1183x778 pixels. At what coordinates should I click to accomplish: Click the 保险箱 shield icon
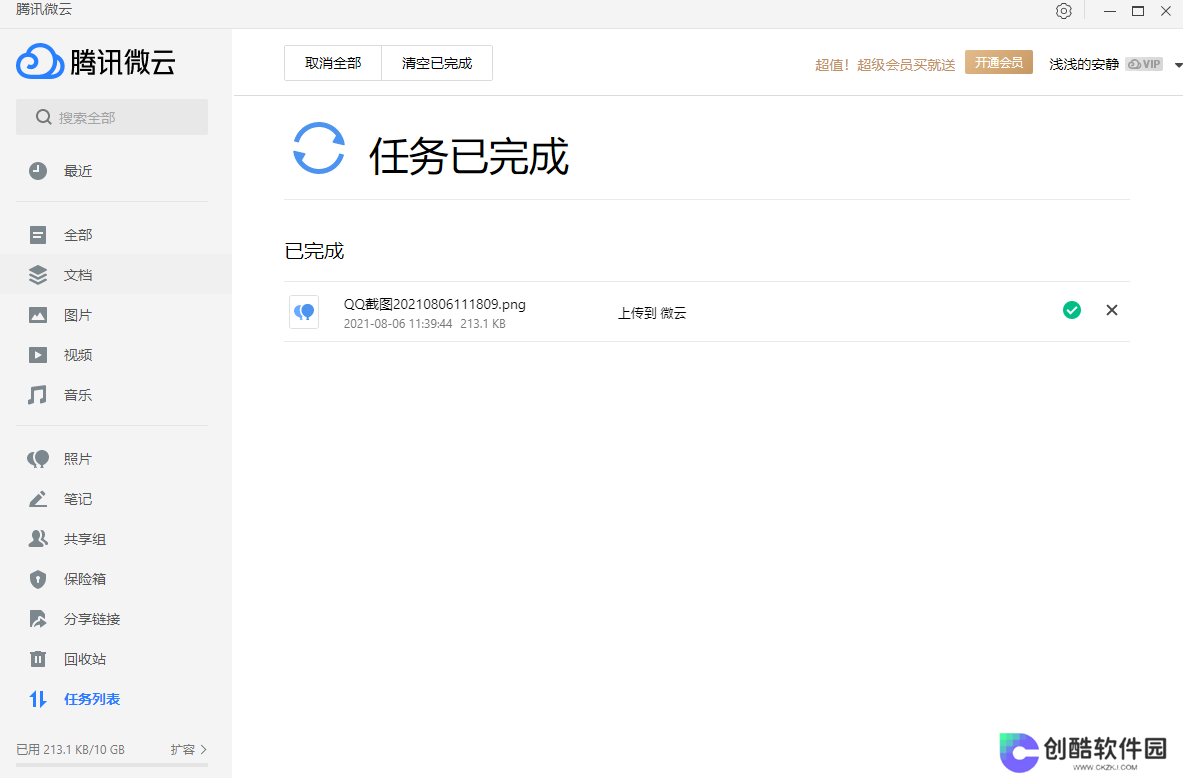pos(38,579)
